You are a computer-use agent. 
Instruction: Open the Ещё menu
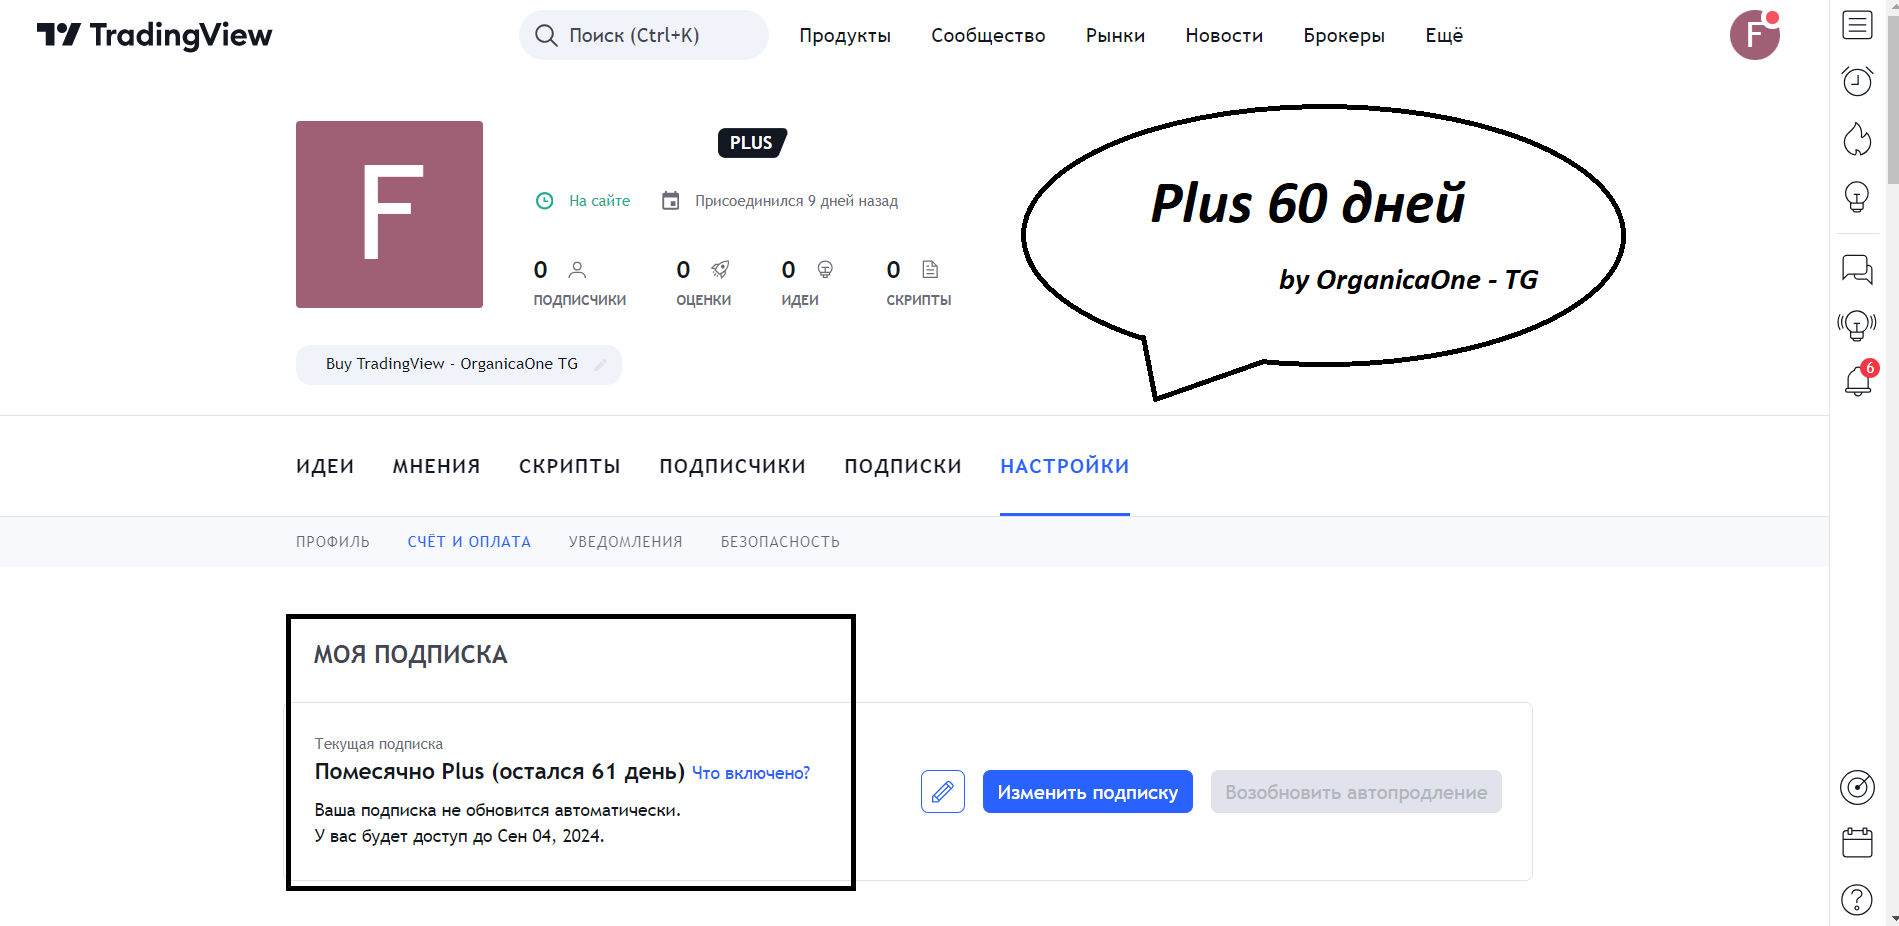point(1444,36)
